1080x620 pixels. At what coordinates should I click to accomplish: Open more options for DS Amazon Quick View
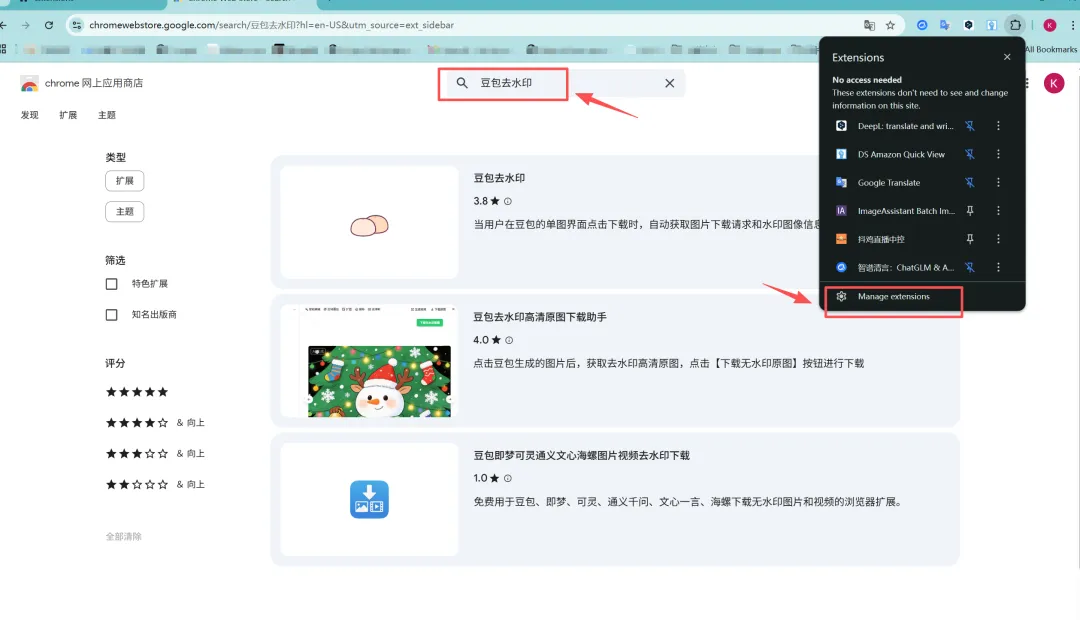click(998, 154)
